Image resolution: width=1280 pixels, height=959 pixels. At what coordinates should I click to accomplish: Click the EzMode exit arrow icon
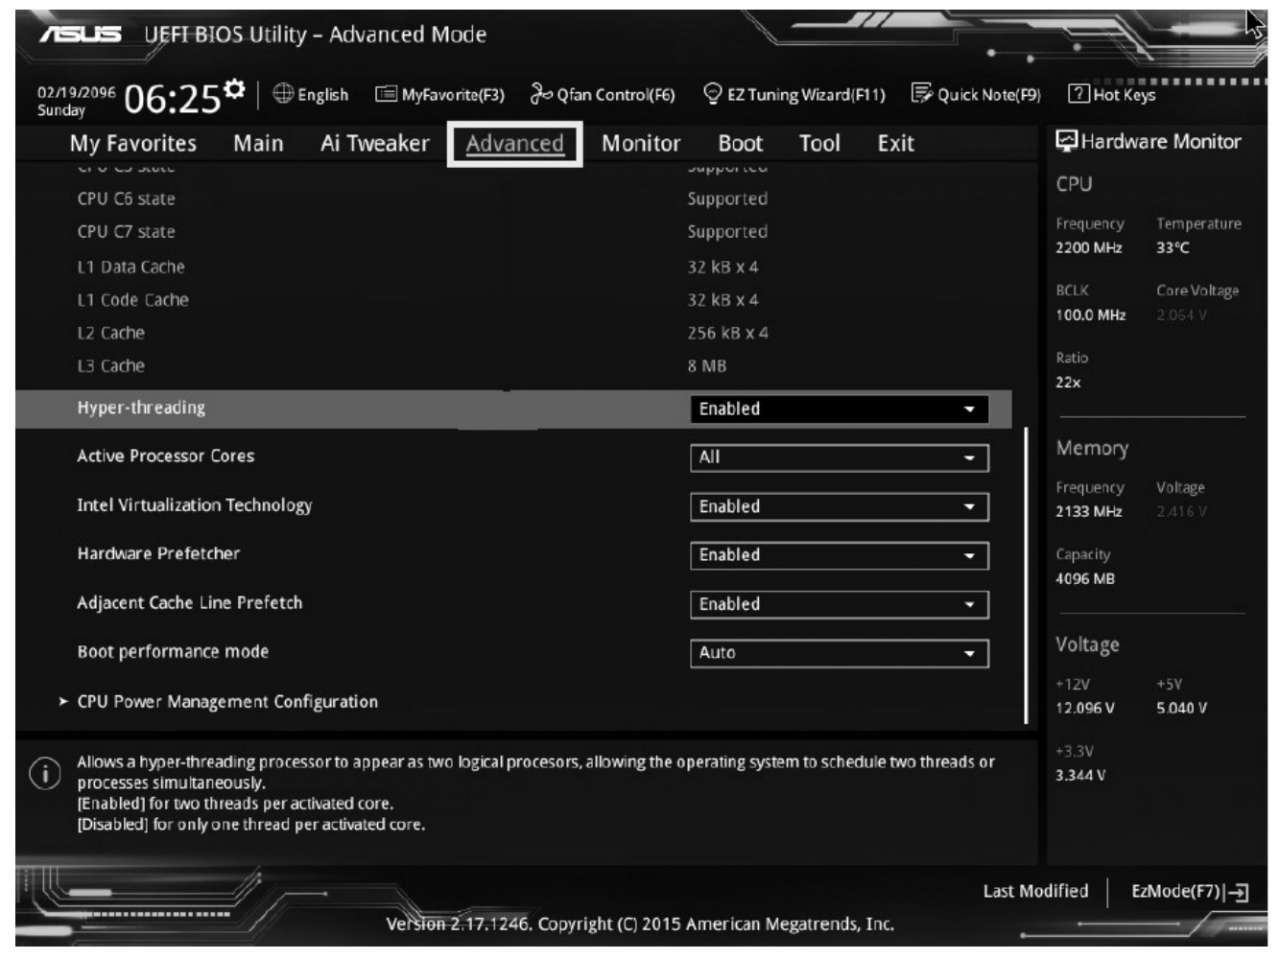[x=1239, y=892]
